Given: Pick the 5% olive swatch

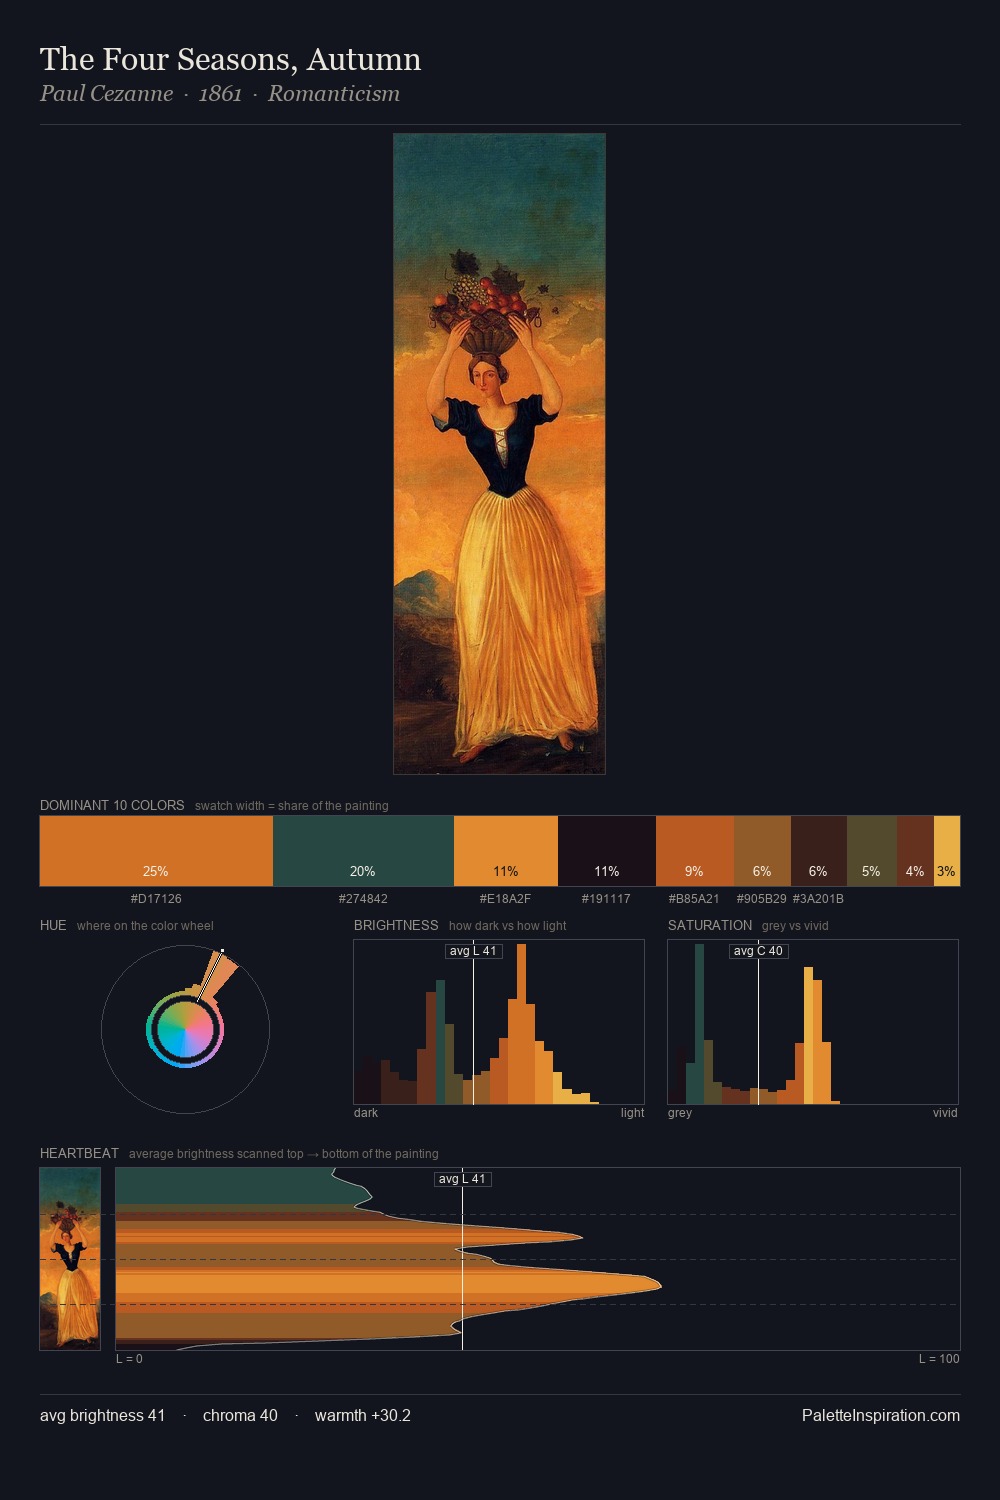Looking at the screenshot, I should [872, 851].
